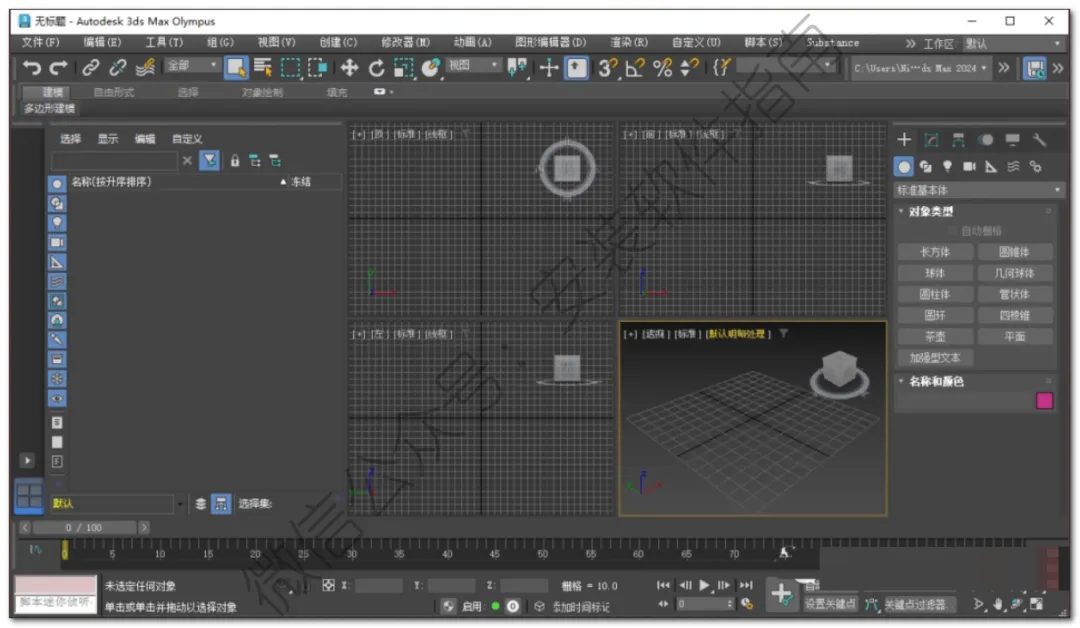
Task: Open the Create panel plus tab
Action: [904, 140]
